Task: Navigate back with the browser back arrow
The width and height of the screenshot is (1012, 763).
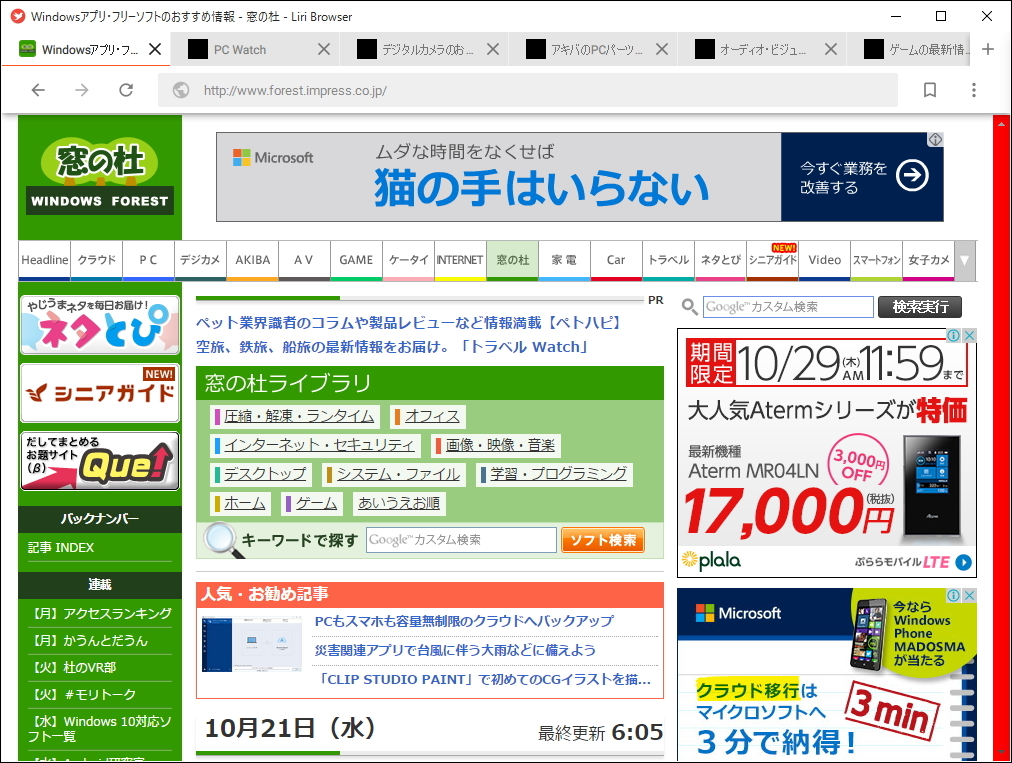Action: [x=37, y=90]
